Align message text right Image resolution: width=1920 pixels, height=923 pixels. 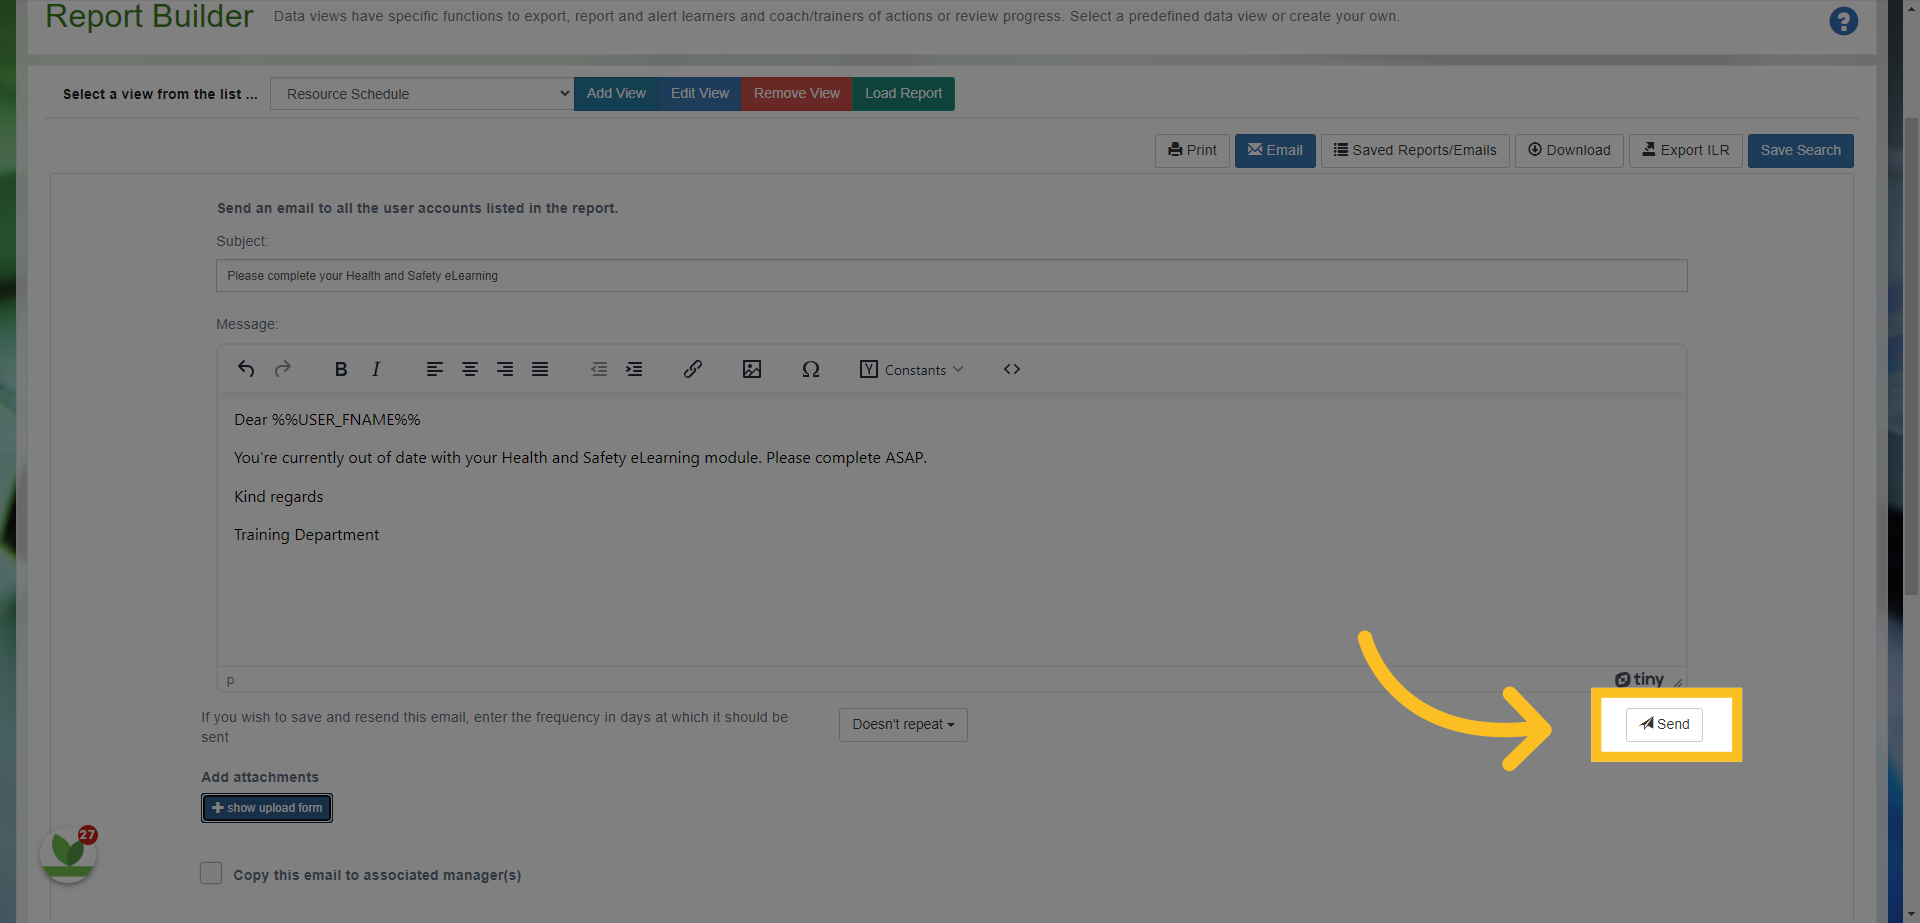(505, 369)
